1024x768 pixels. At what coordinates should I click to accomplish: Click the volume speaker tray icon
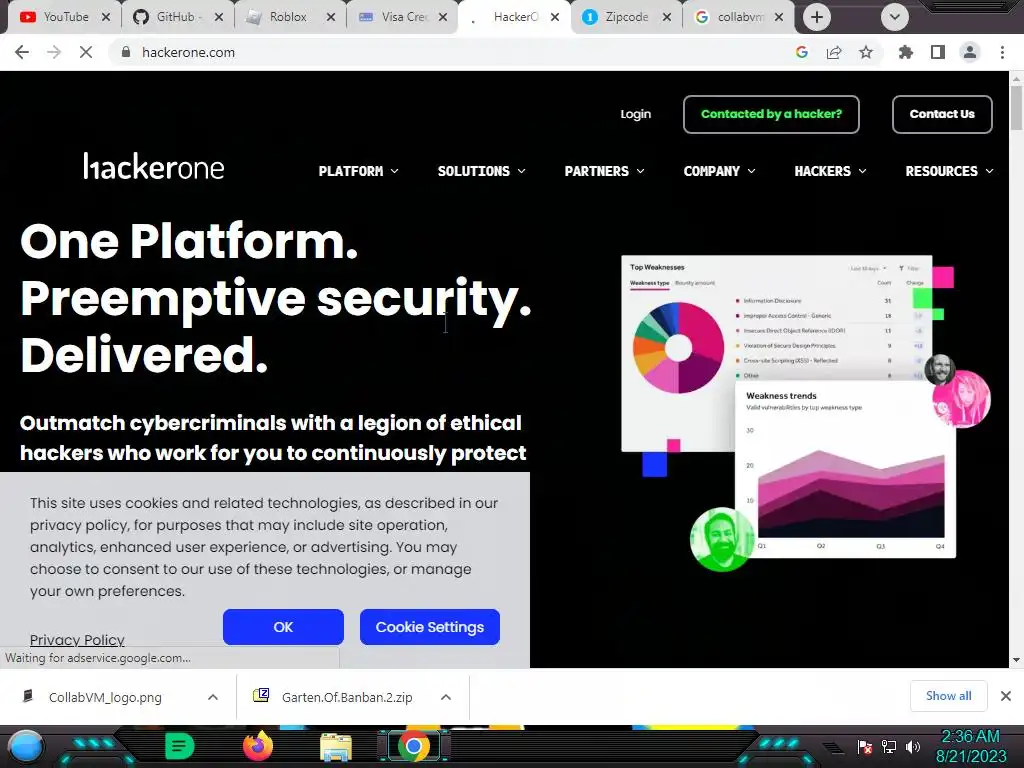click(x=913, y=746)
